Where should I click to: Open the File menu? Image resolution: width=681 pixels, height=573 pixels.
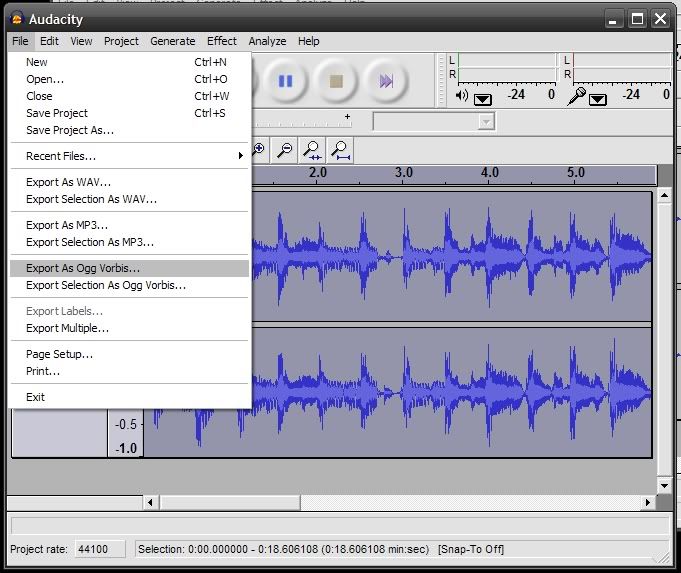[x=20, y=41]
